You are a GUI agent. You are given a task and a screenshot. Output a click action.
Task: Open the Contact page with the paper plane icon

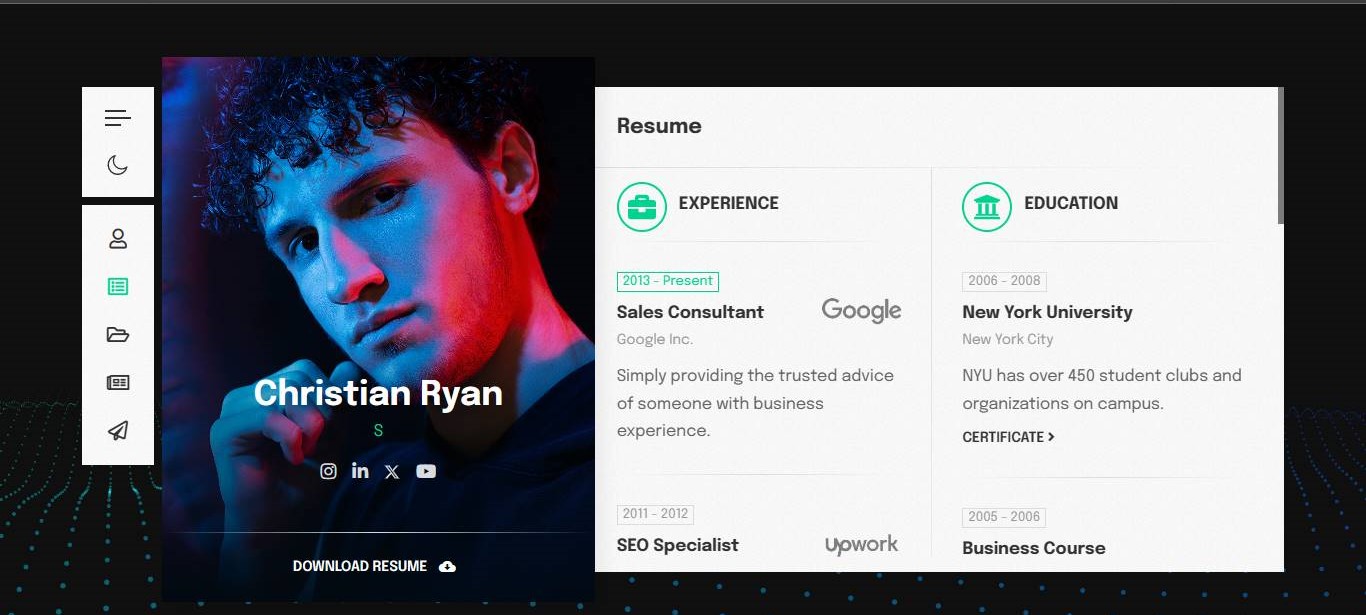[118, 430]
